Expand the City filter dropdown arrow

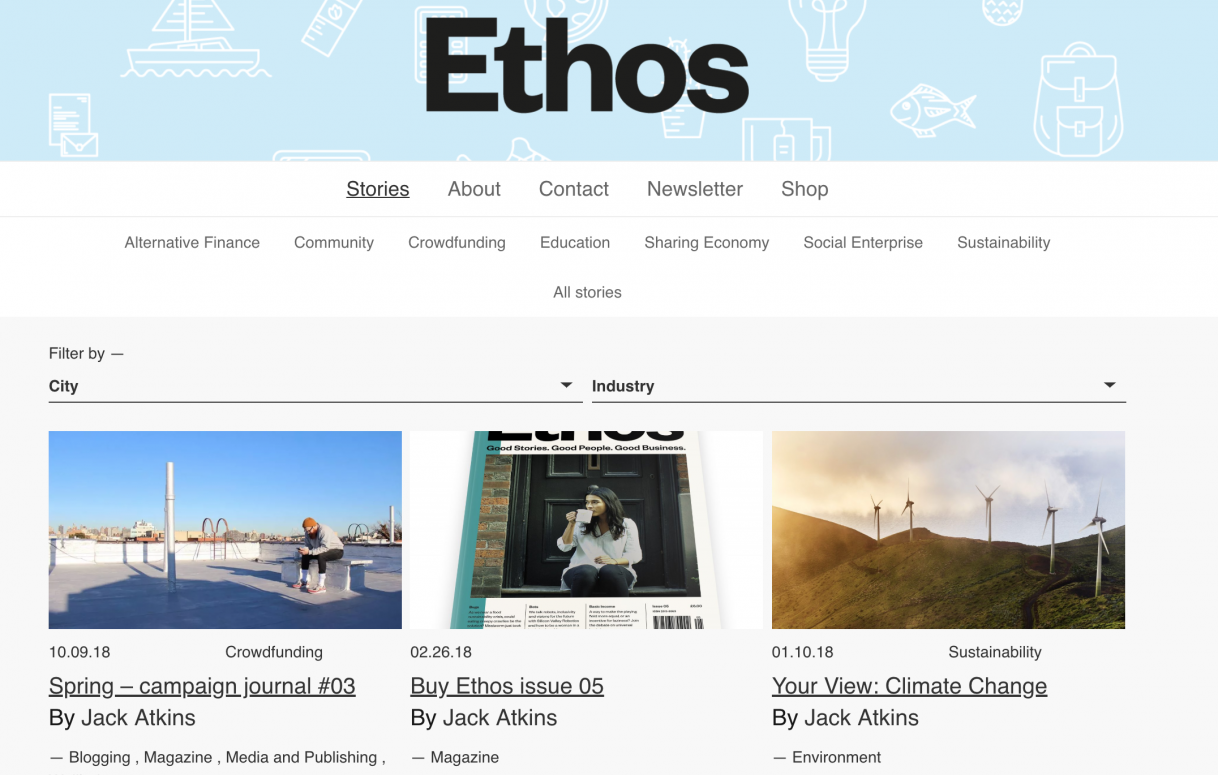click(x=566, y=385)
